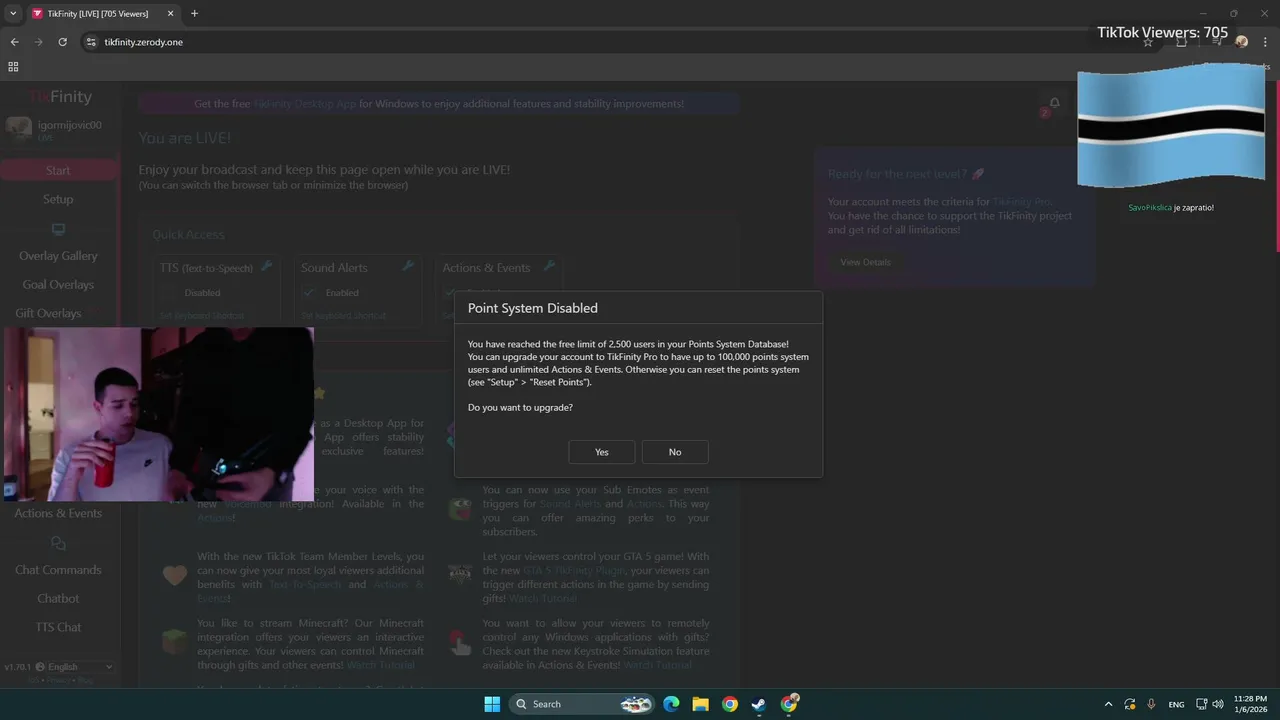Open the Chrome apps grid icon
The height and width of the screenshot is (720, 1280).
pos(13,67)
